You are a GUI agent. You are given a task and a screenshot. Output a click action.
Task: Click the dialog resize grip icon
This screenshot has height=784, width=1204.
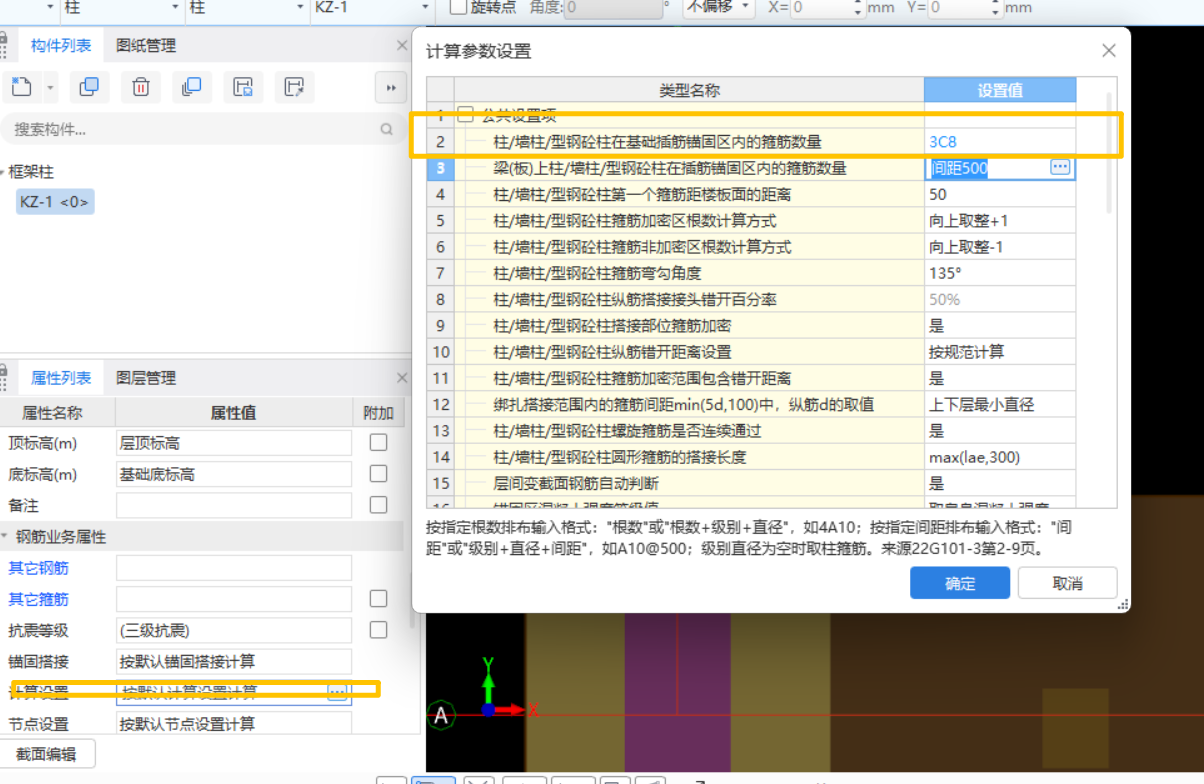coord(1122,604)
